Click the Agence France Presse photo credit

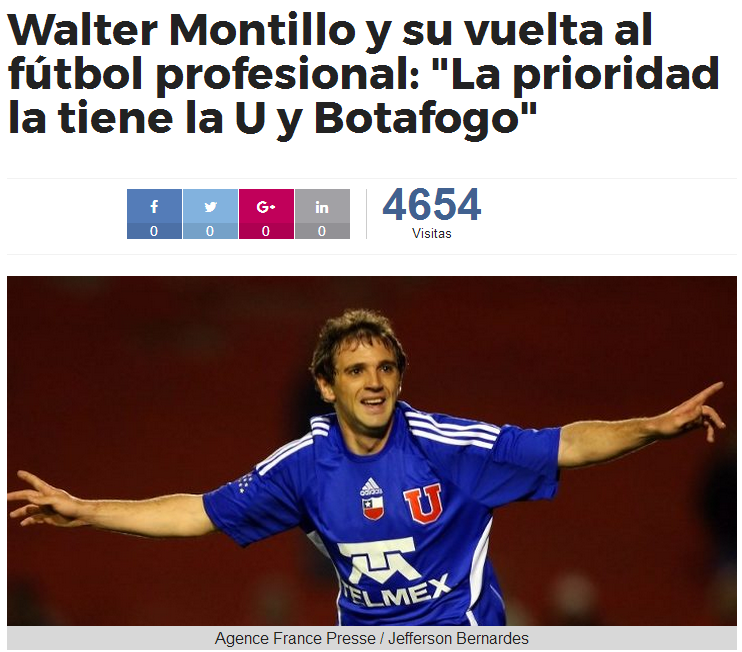point(295,638)
